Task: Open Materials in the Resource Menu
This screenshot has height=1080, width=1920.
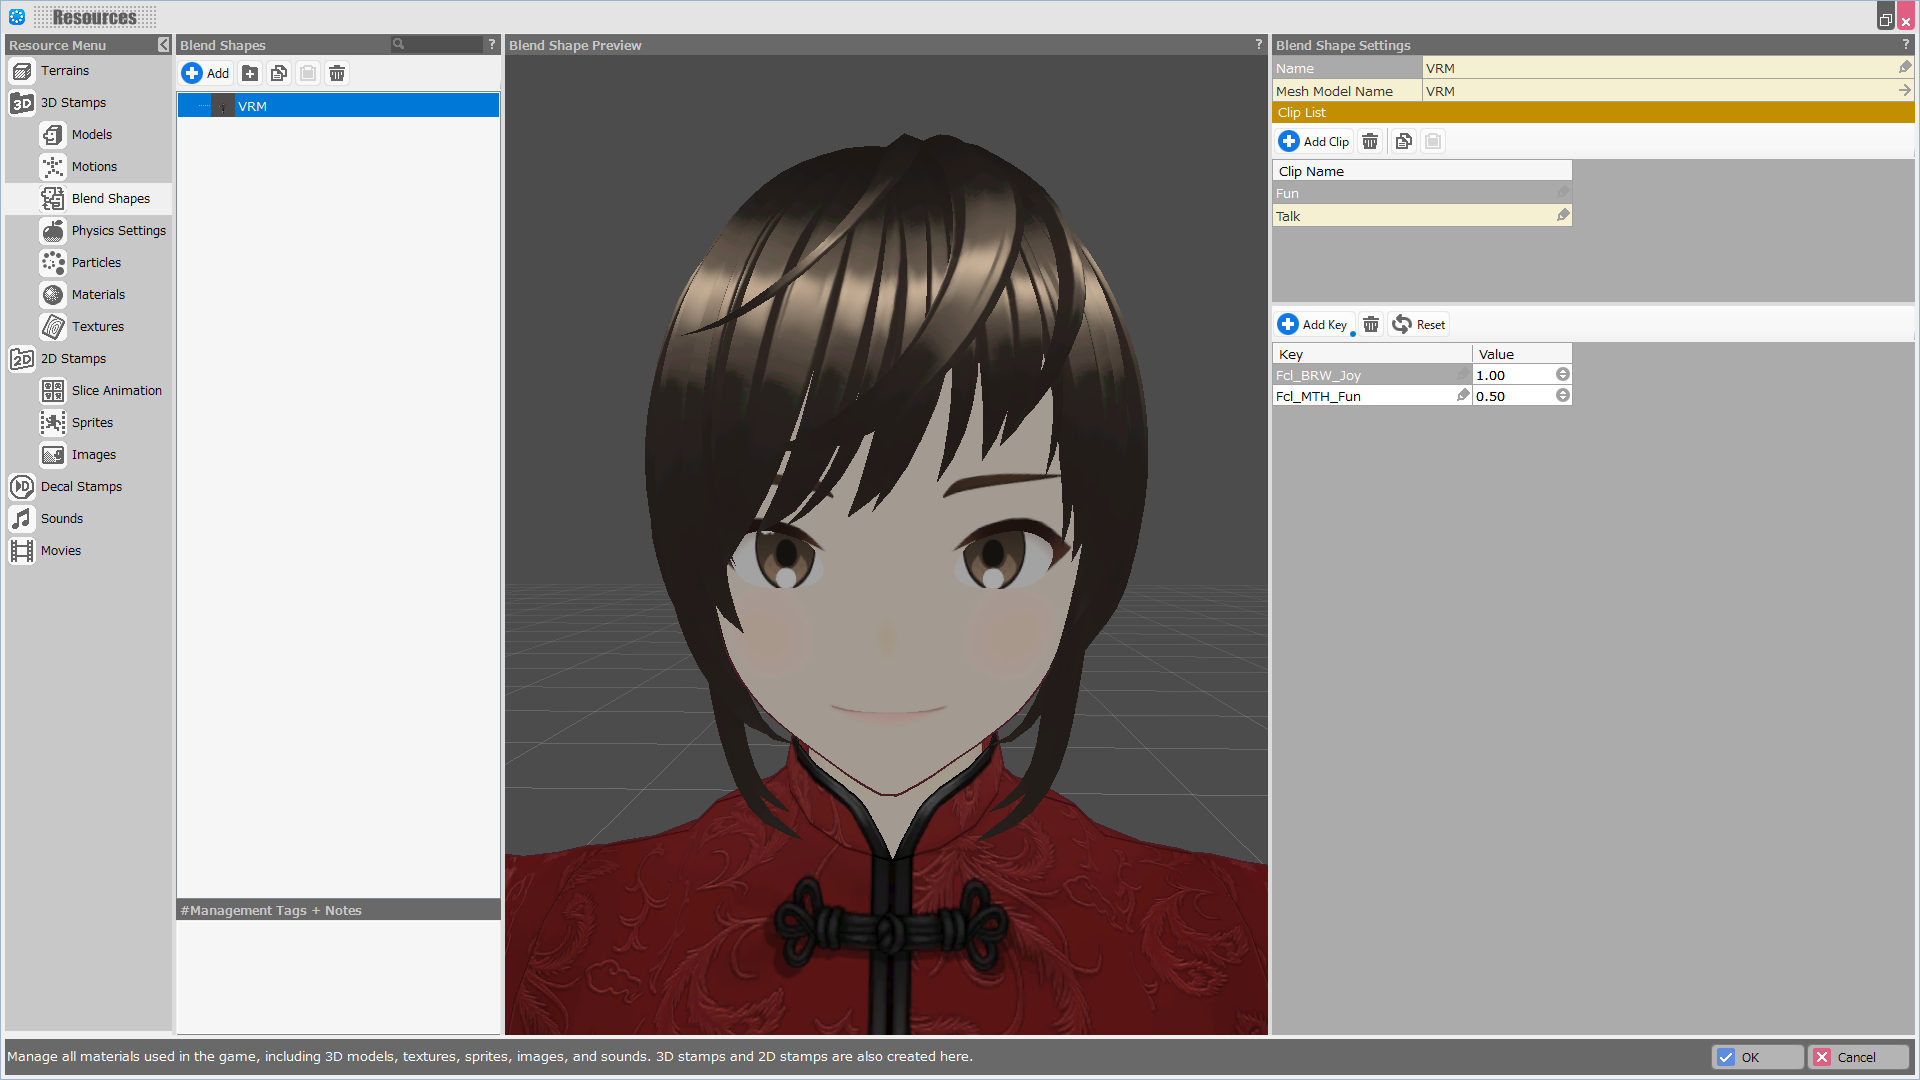Action: tap(98, 294)
